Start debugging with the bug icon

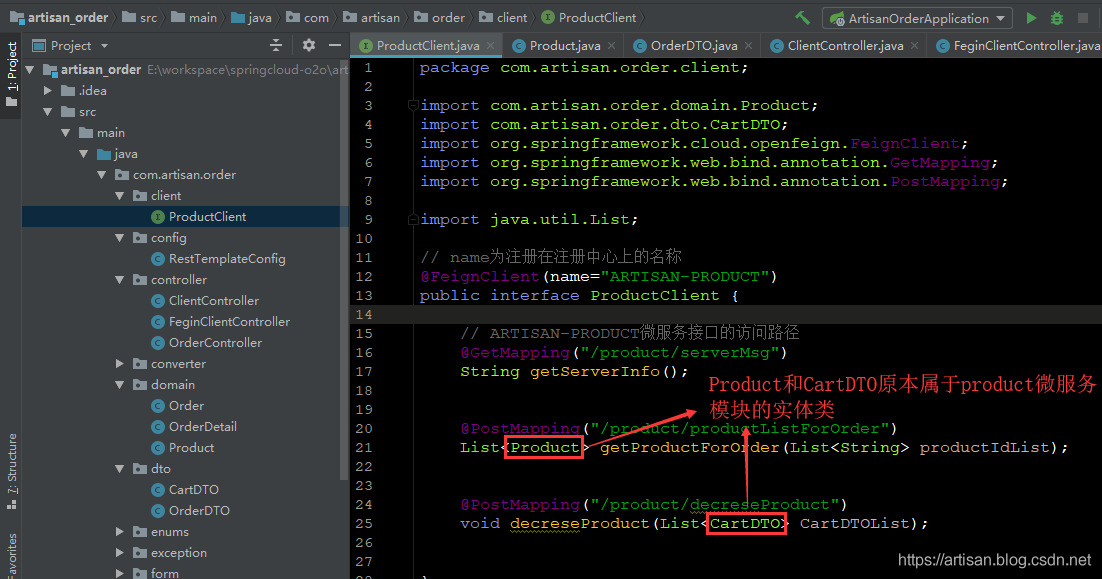1057,18
